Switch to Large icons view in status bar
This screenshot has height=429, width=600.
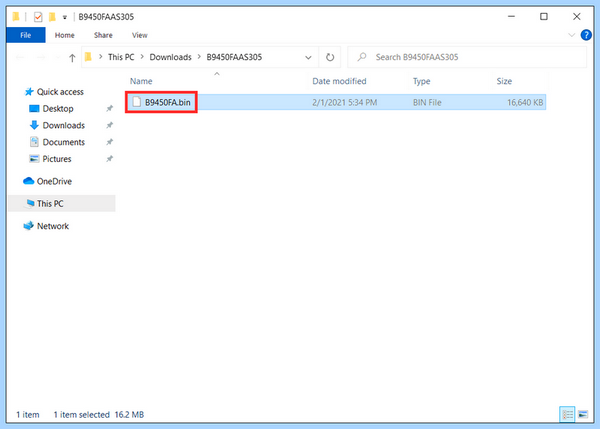pyautogui.click(x=583, y=414)
